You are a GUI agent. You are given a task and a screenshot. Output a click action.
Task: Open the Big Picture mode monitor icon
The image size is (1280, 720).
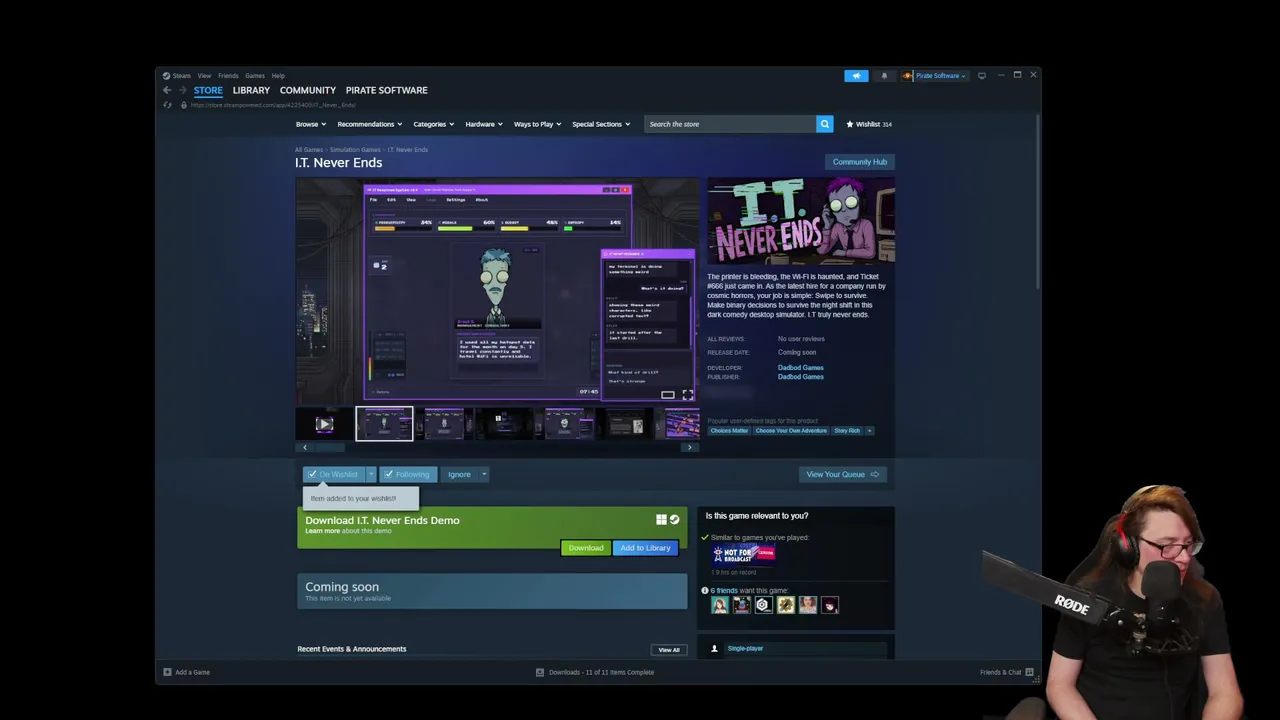click(982, 75)
